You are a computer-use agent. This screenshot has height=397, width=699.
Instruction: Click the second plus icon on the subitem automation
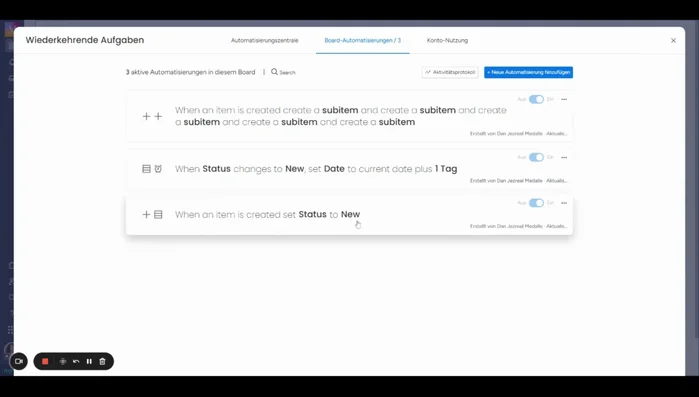(158, 116)
